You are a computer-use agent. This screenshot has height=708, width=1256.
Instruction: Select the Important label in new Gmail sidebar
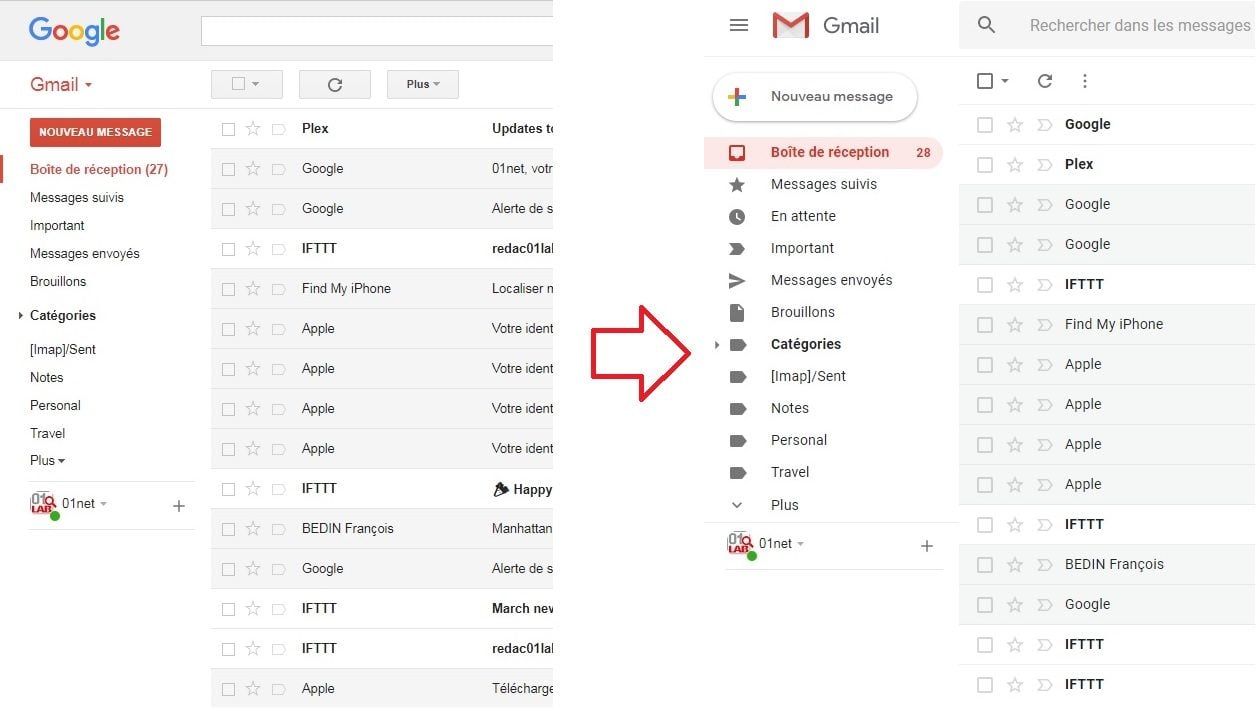coord(802,248)
